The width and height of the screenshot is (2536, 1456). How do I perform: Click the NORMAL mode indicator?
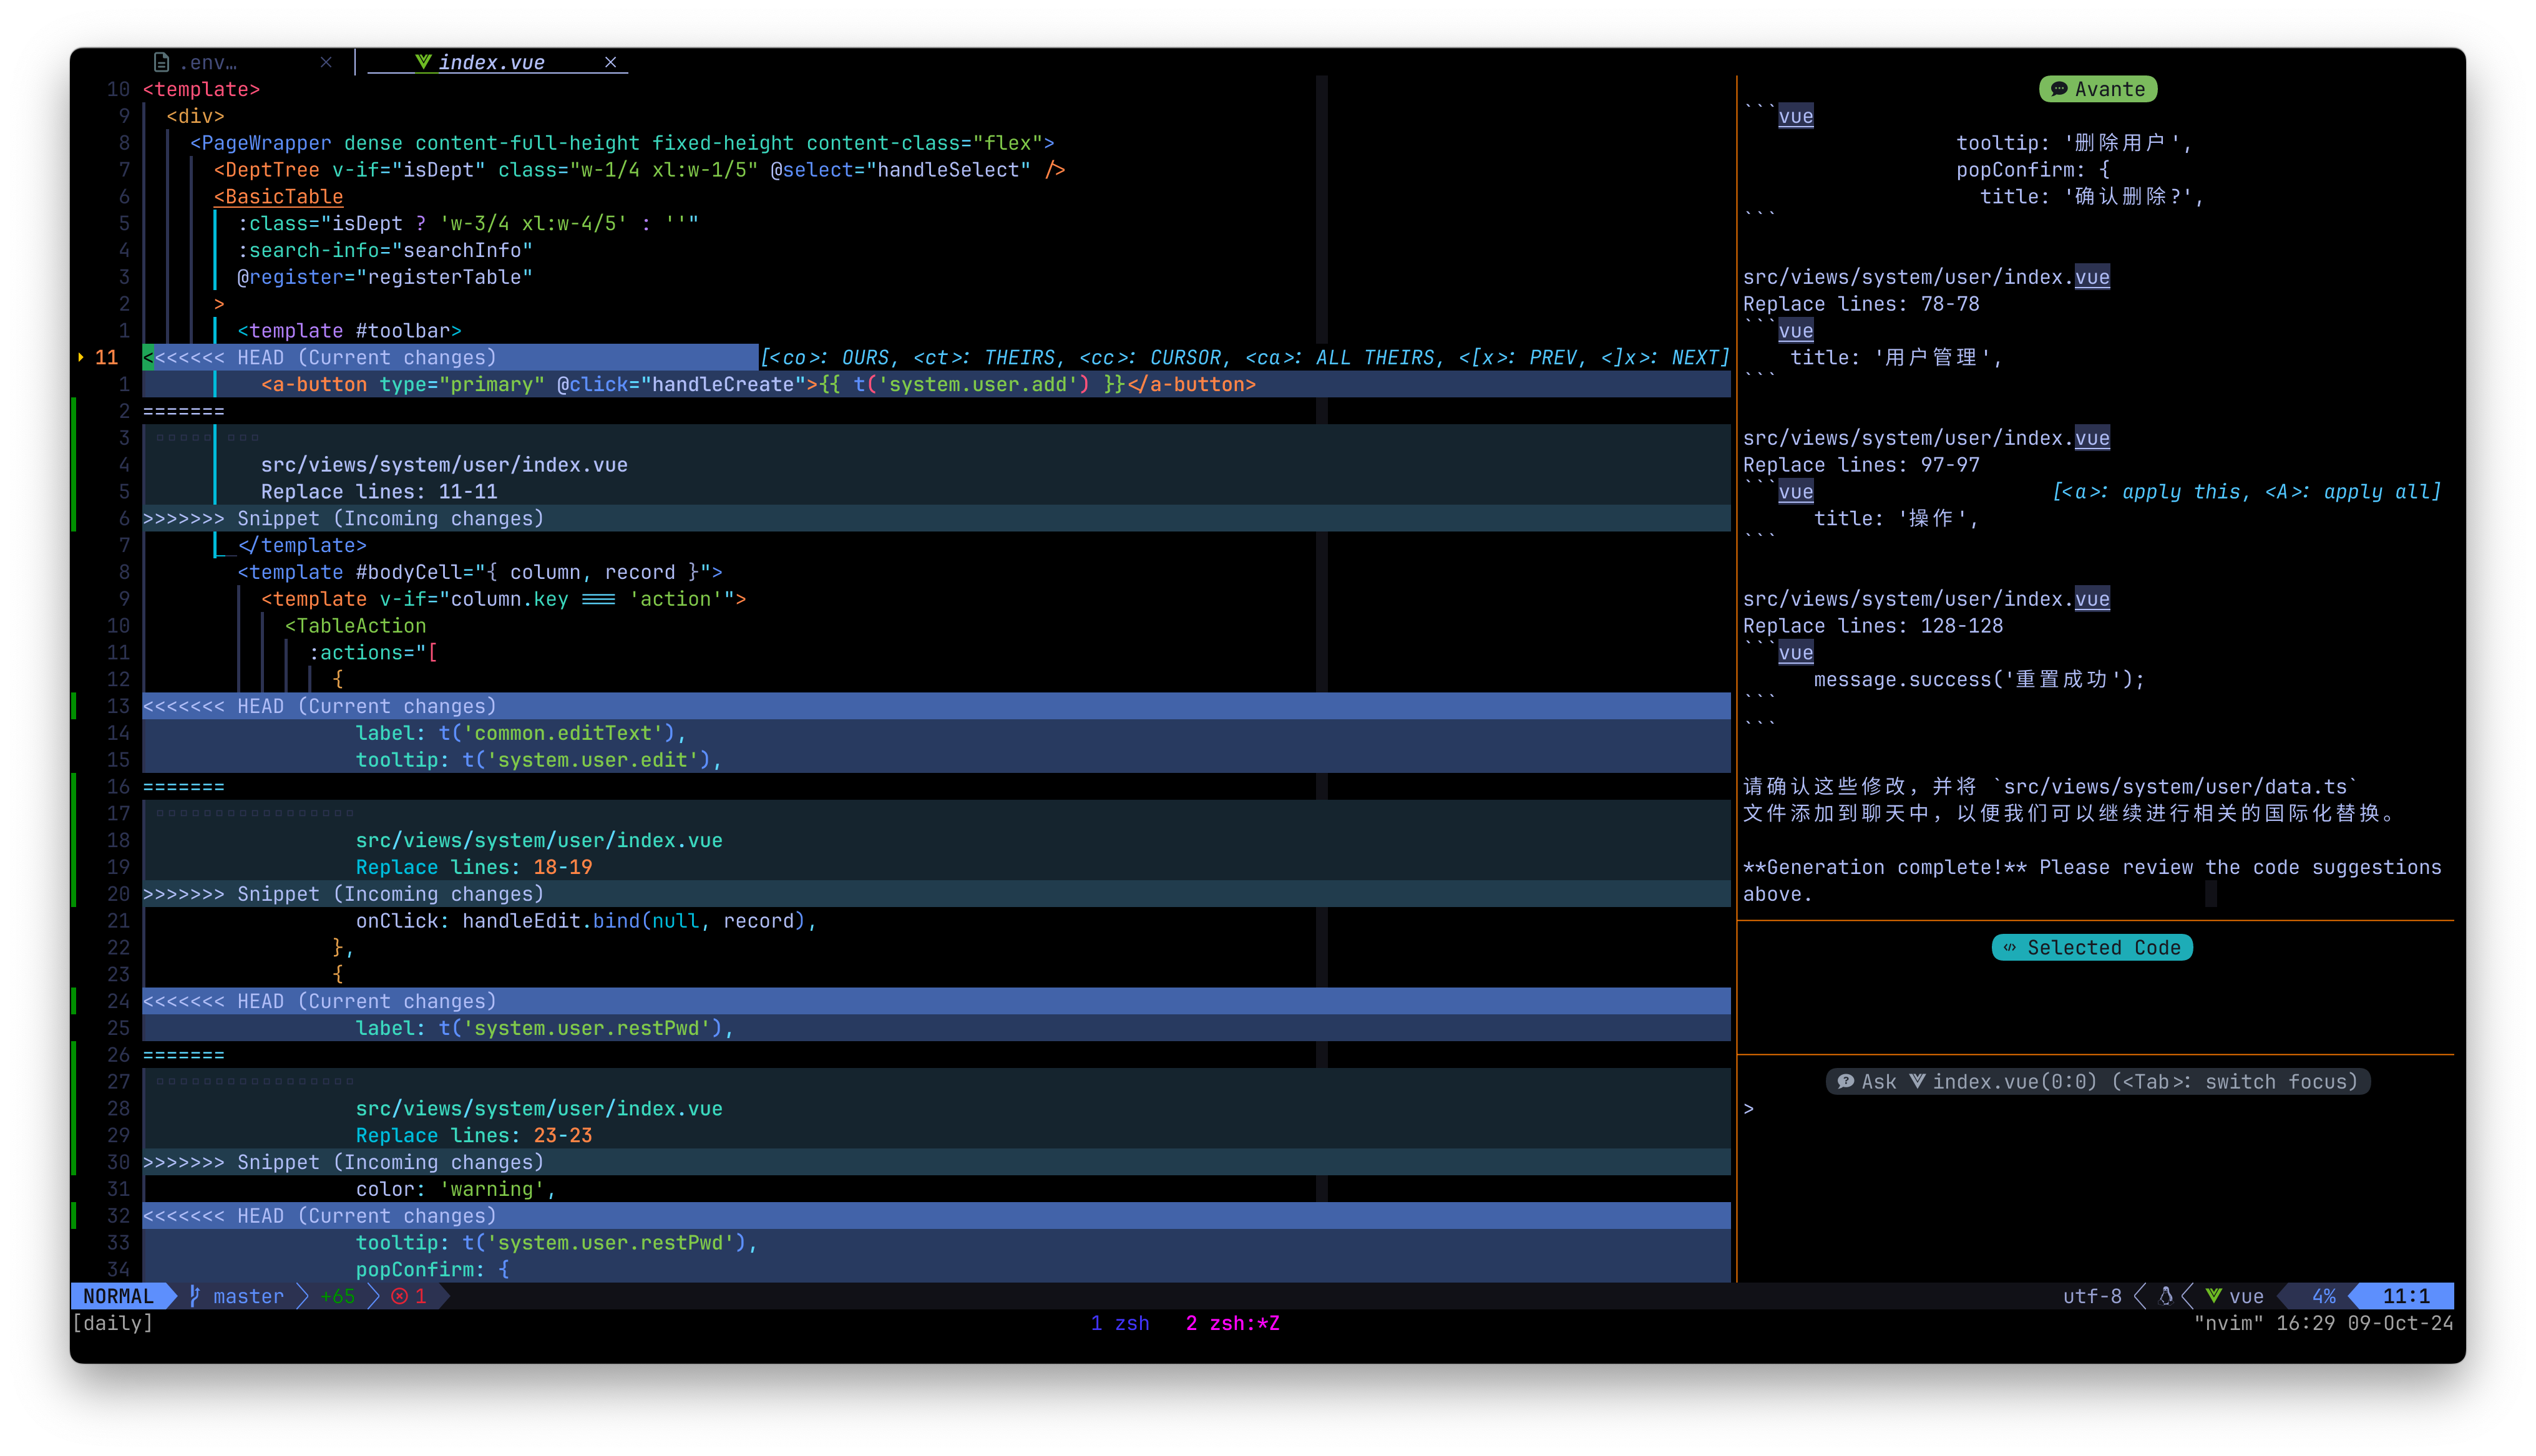tap(118, 1296)
